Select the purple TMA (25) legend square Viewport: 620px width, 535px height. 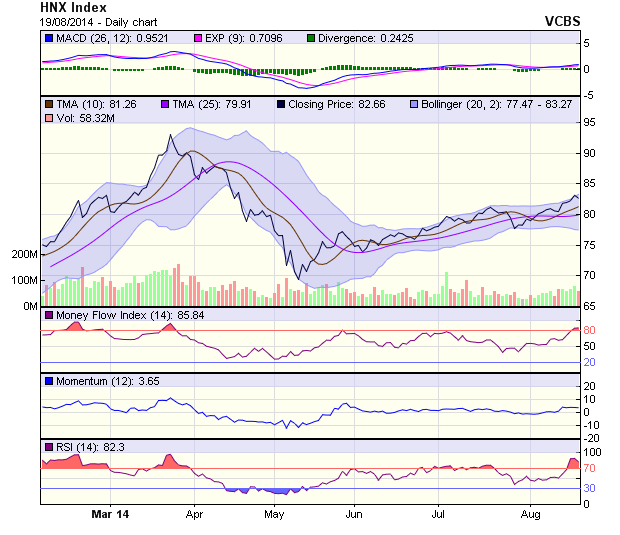(x=164, y=104)
